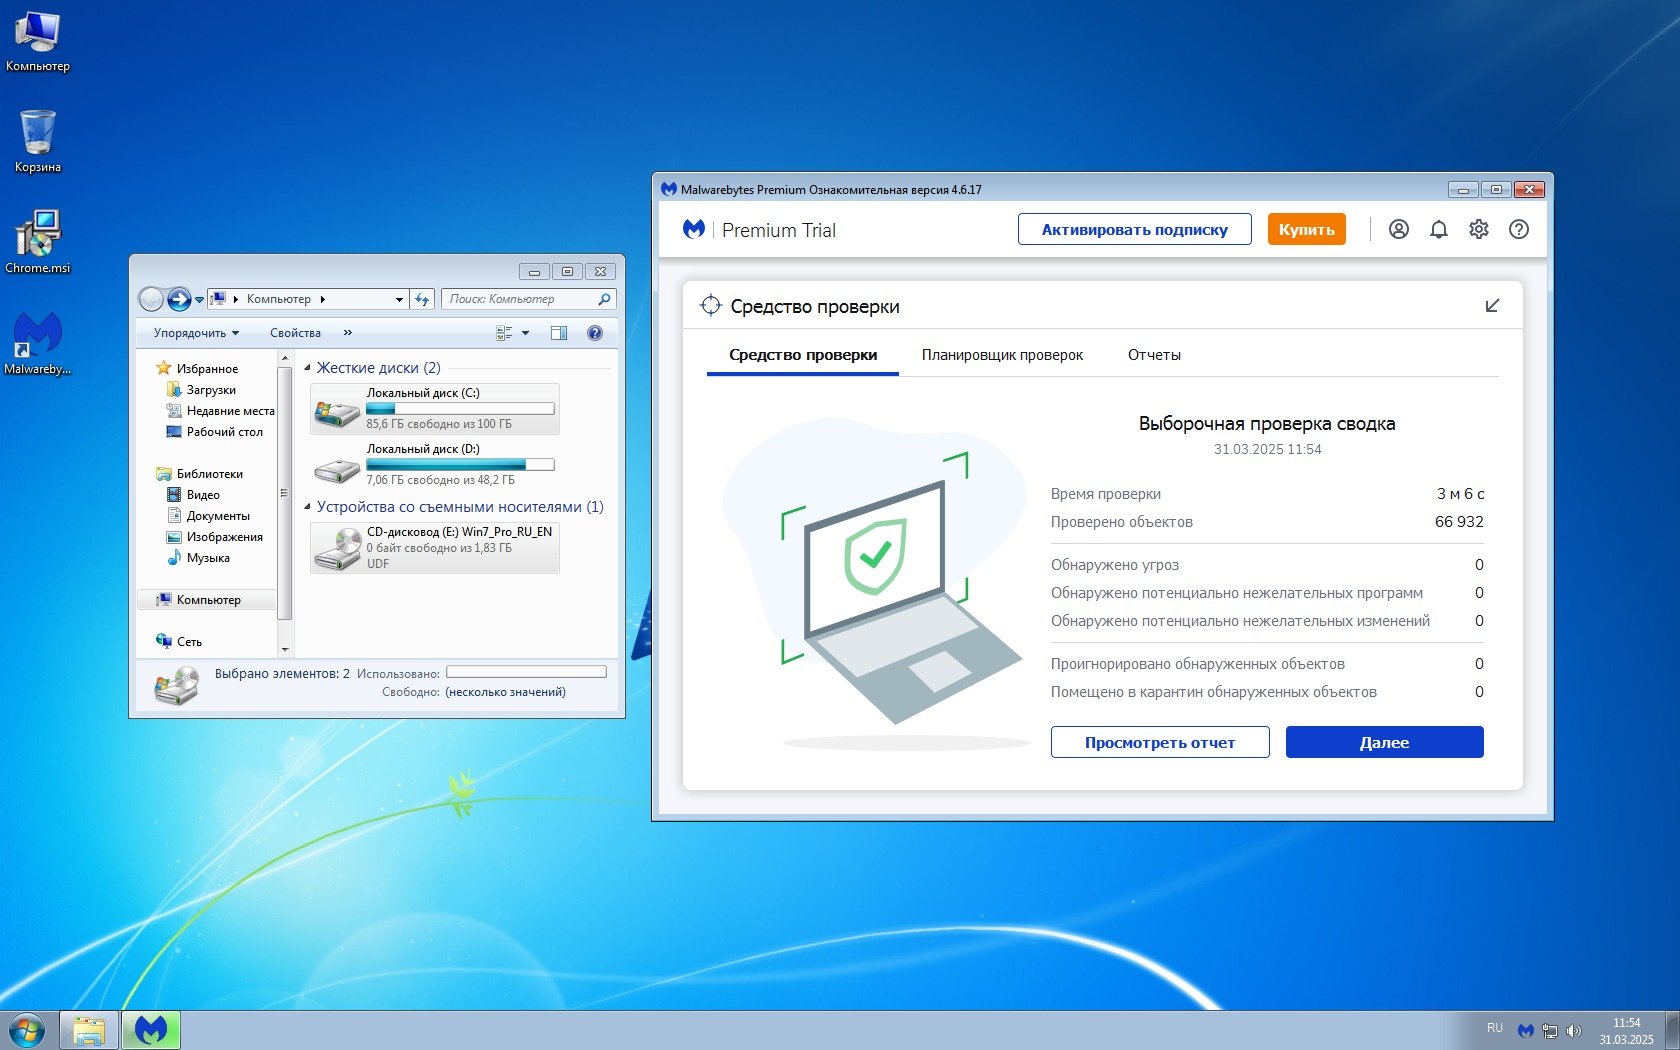
Task: Switch to the Средство проверки tab
Action: point(803,355)
